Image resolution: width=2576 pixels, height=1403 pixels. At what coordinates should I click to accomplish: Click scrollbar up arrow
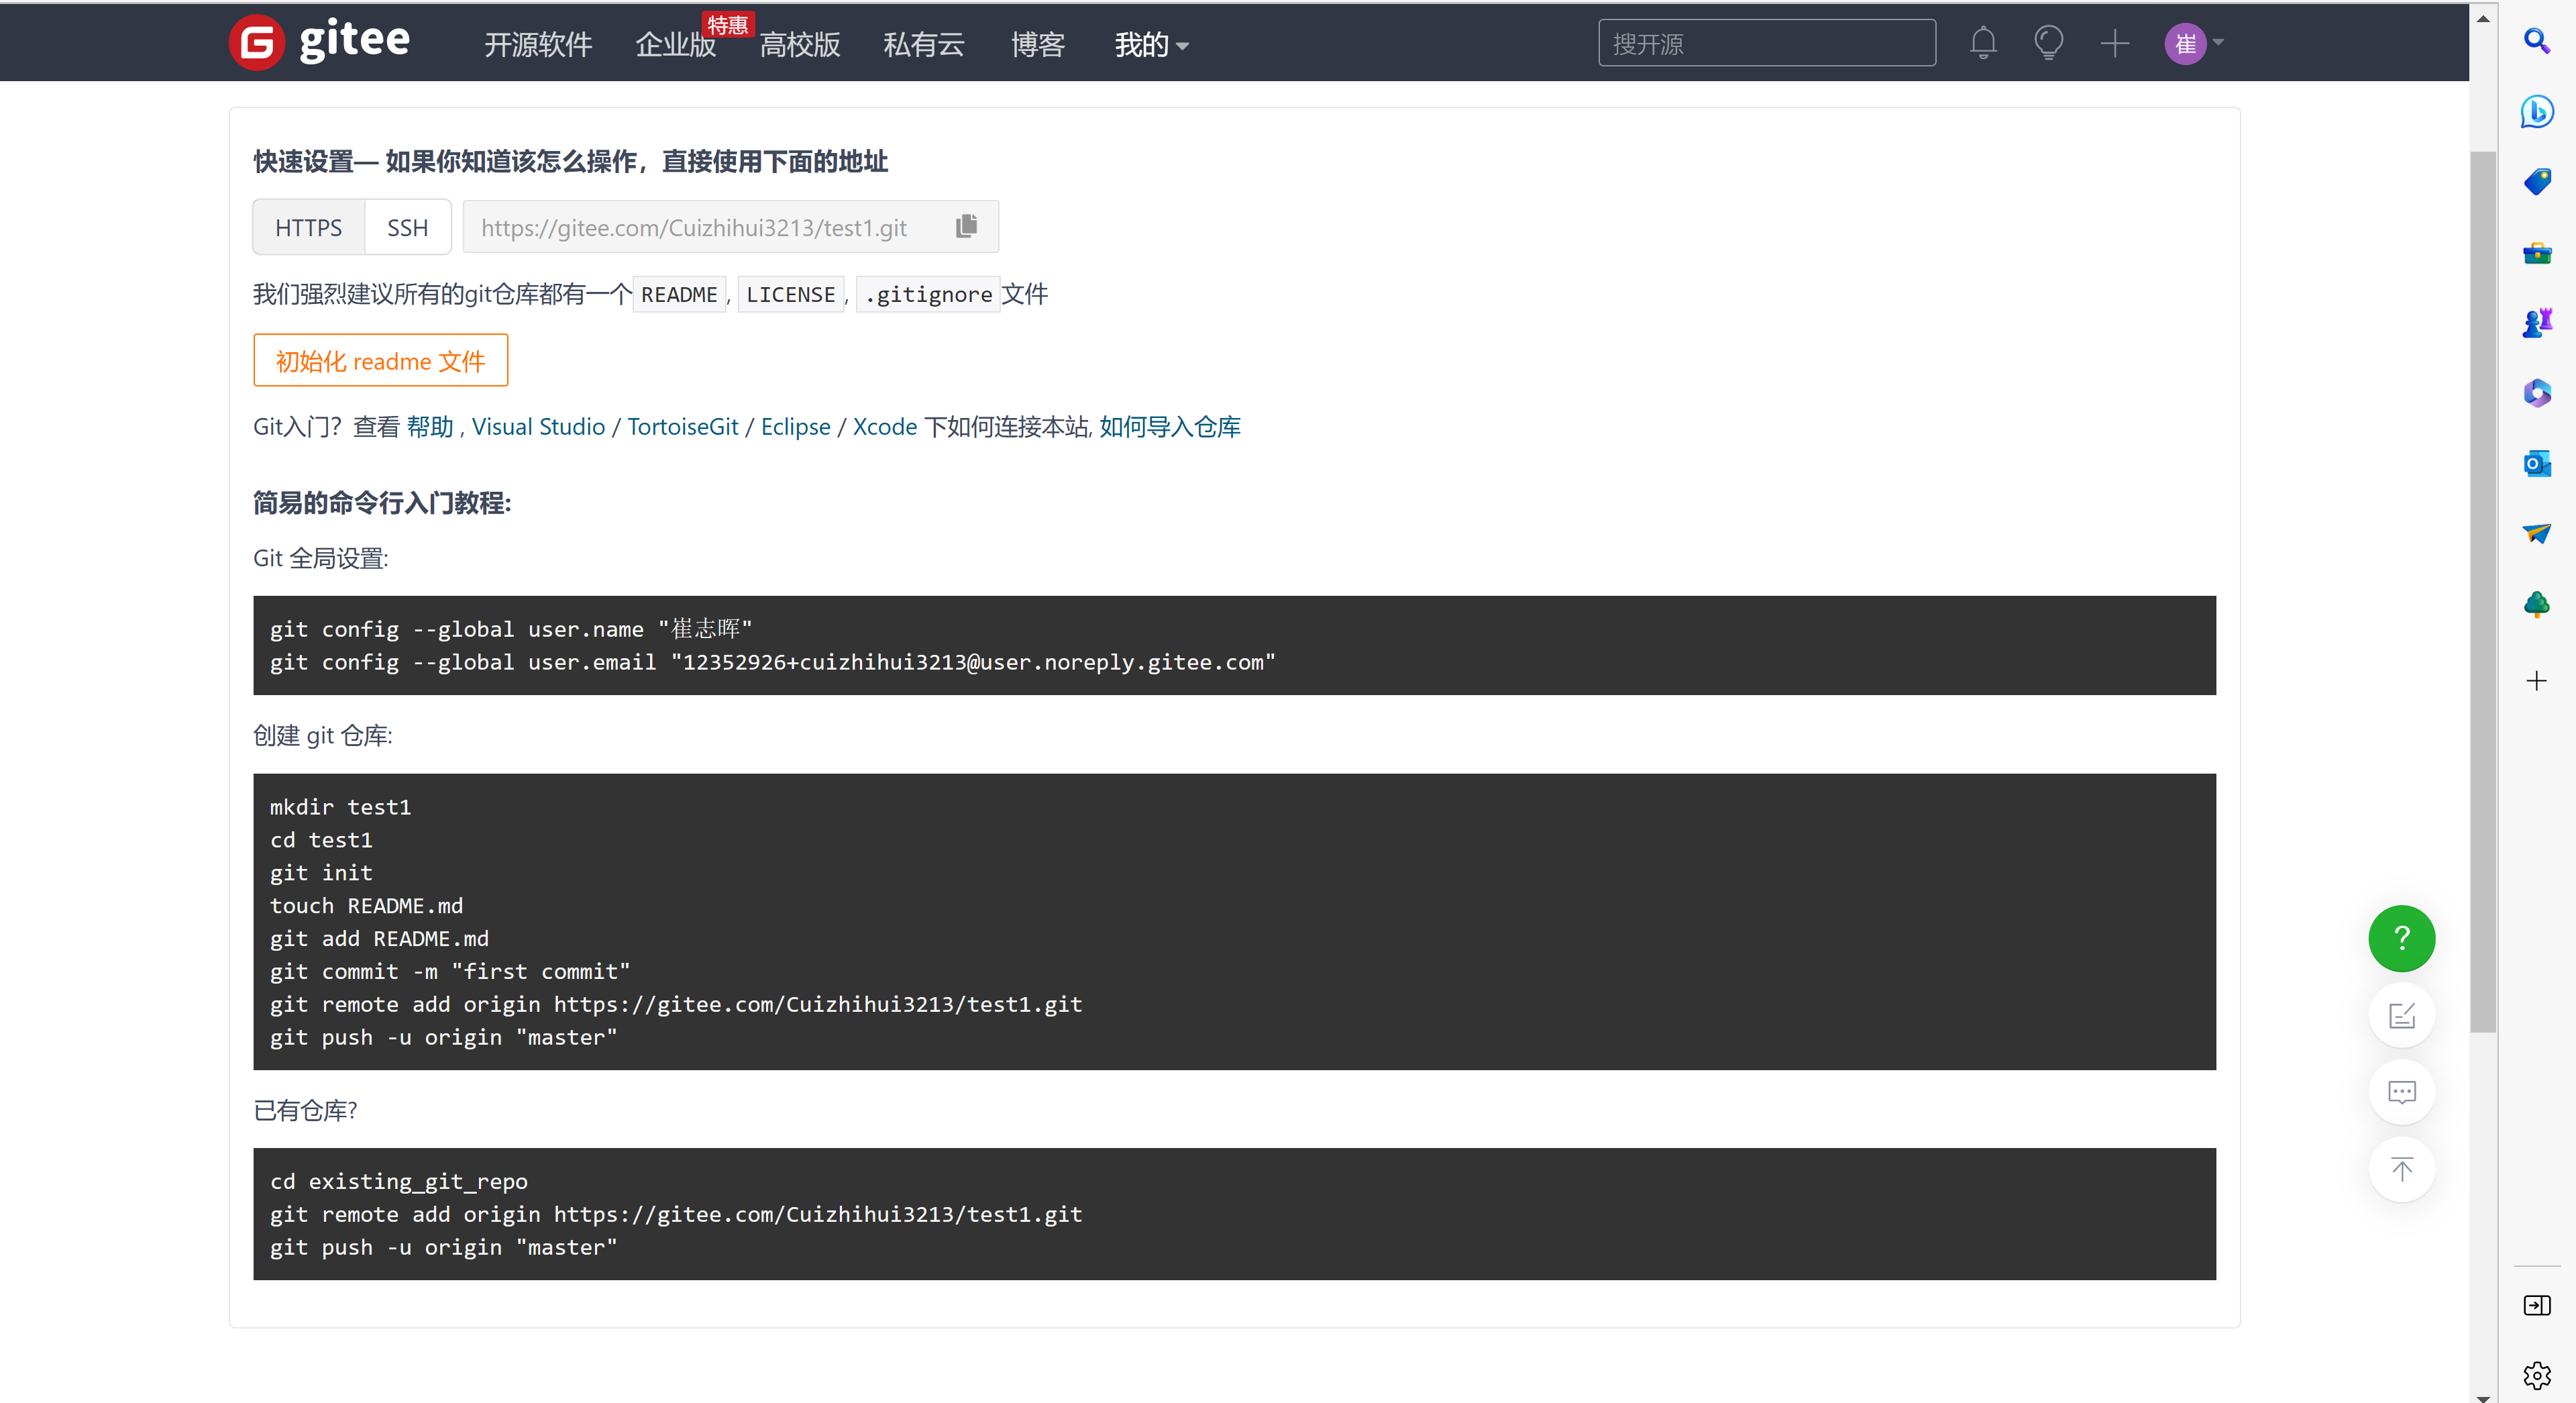[x=2482, y=18]
